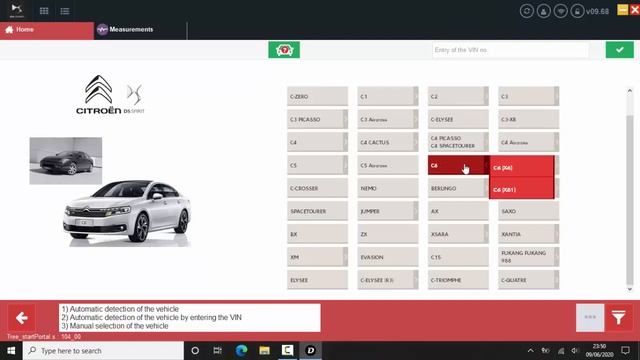Click the C application taskbar icon

click(x=287, y=351)
